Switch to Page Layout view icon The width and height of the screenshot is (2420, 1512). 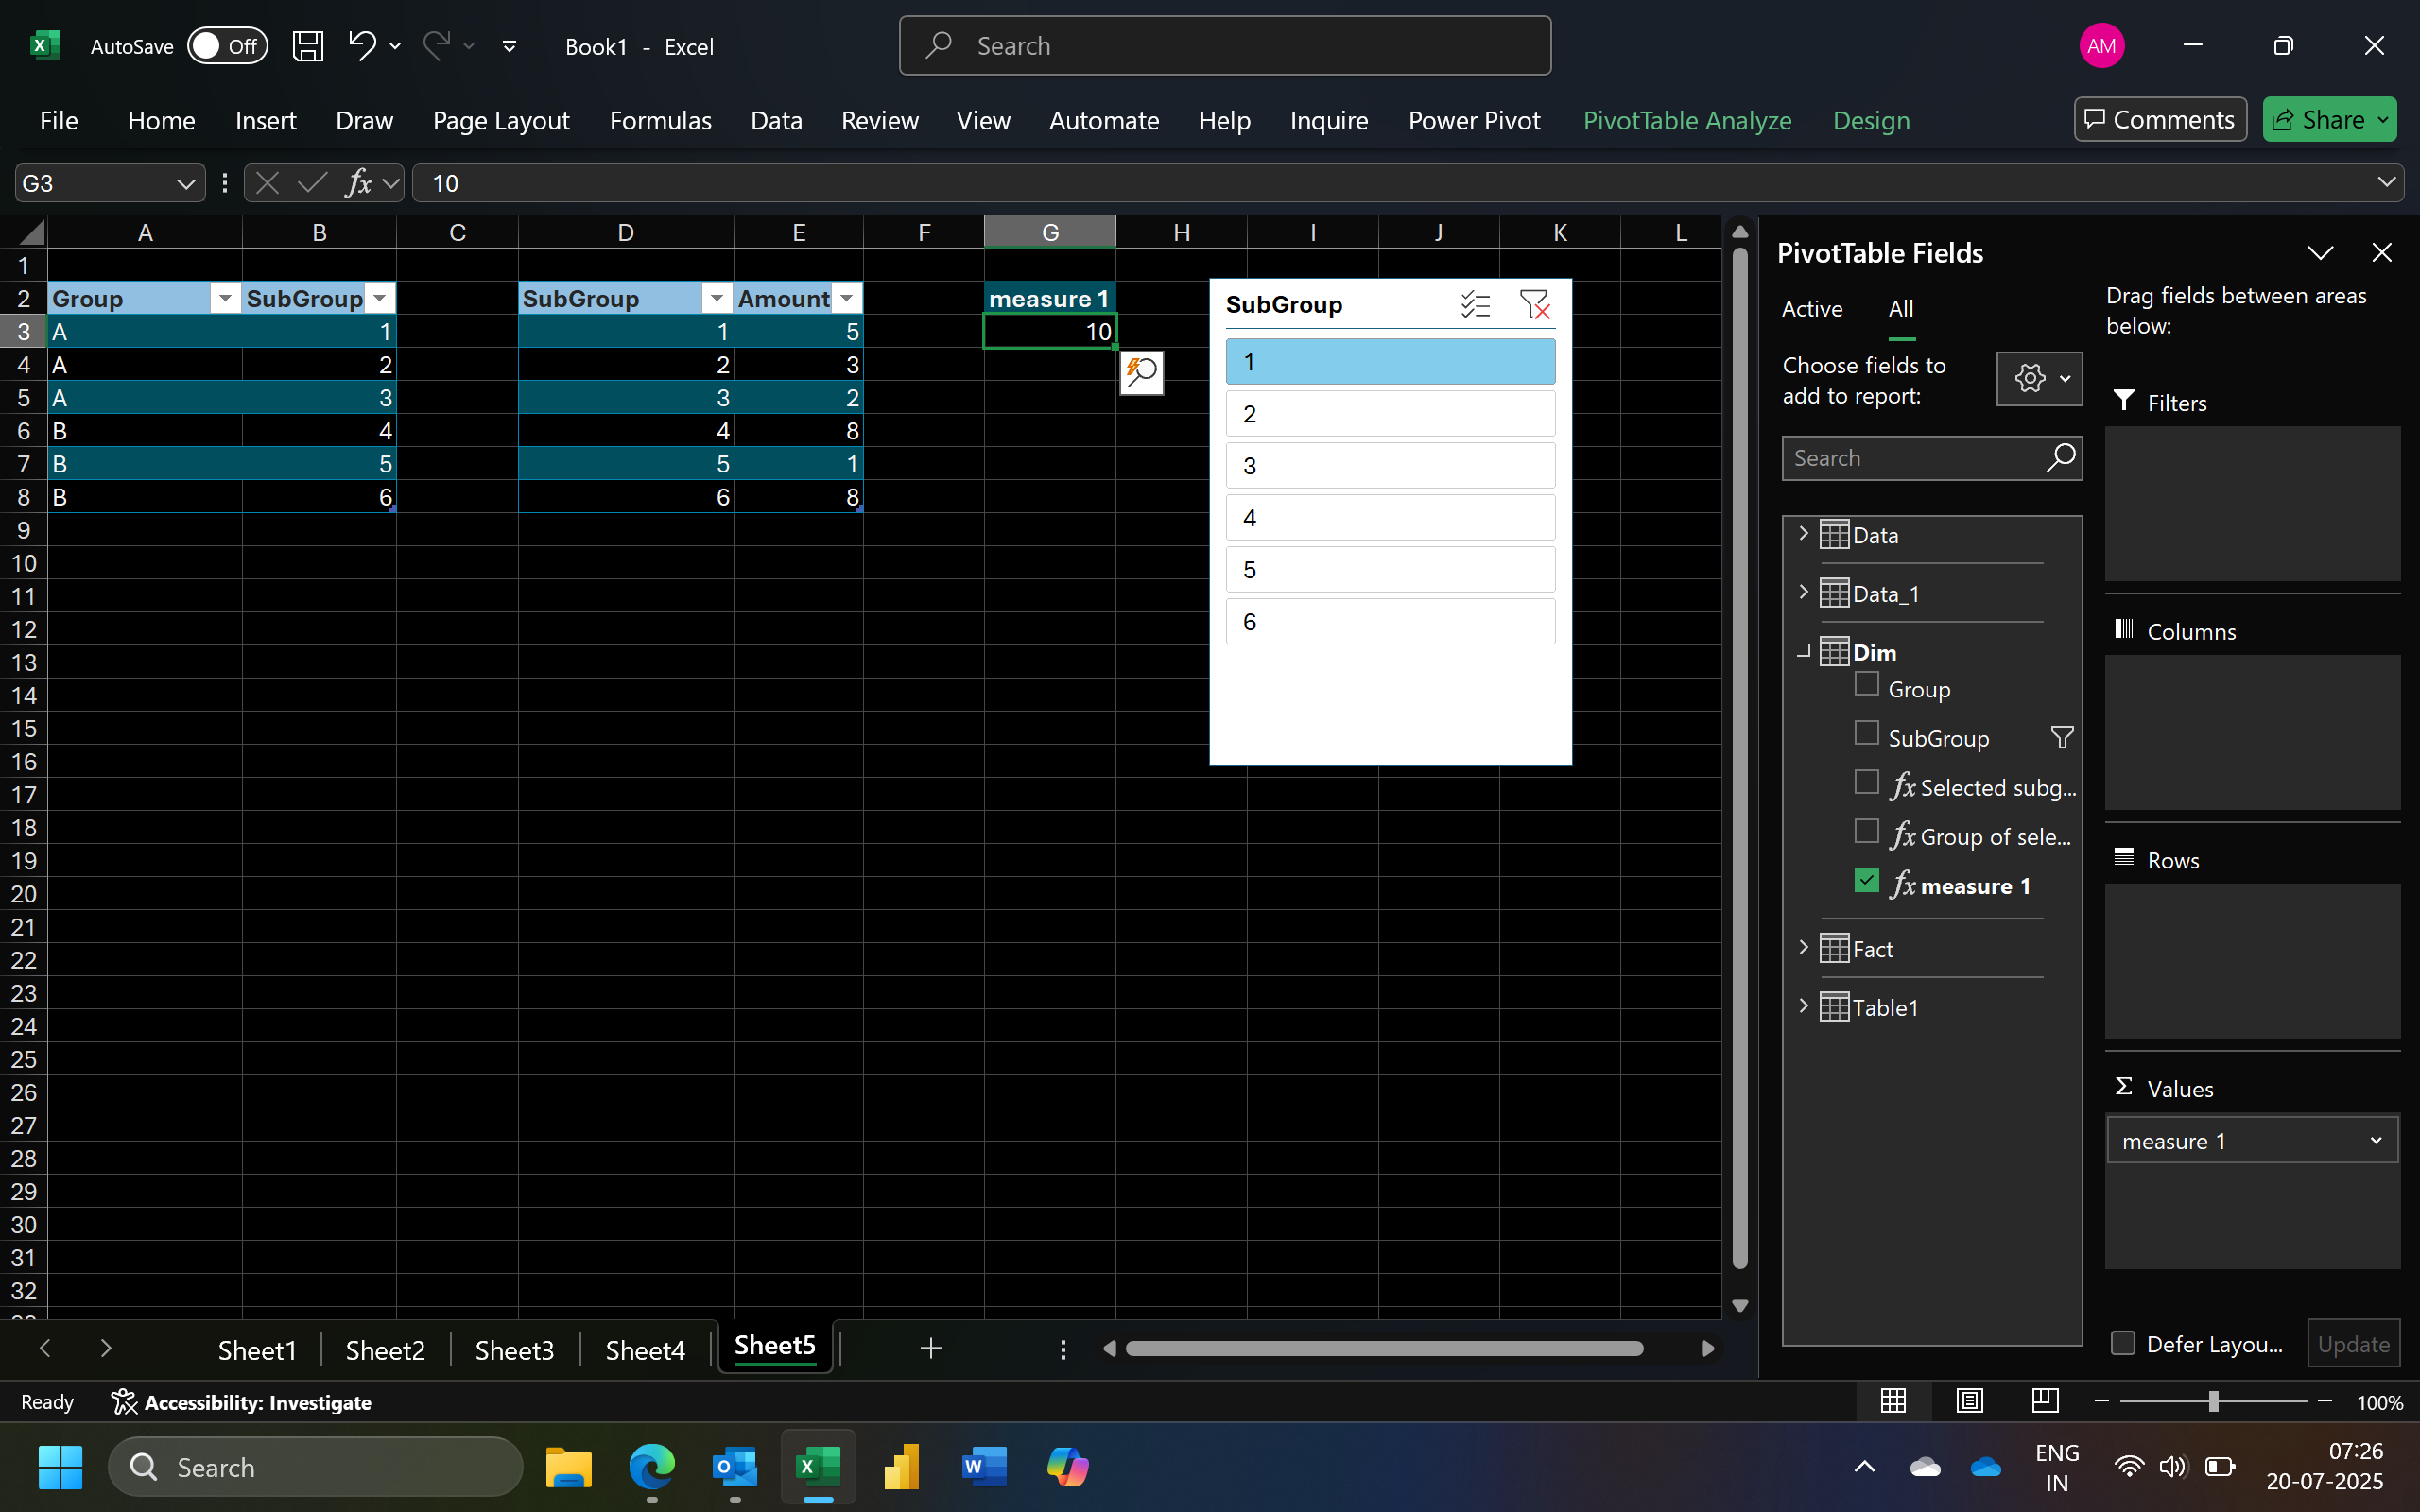click(x=1969, y=1401)
